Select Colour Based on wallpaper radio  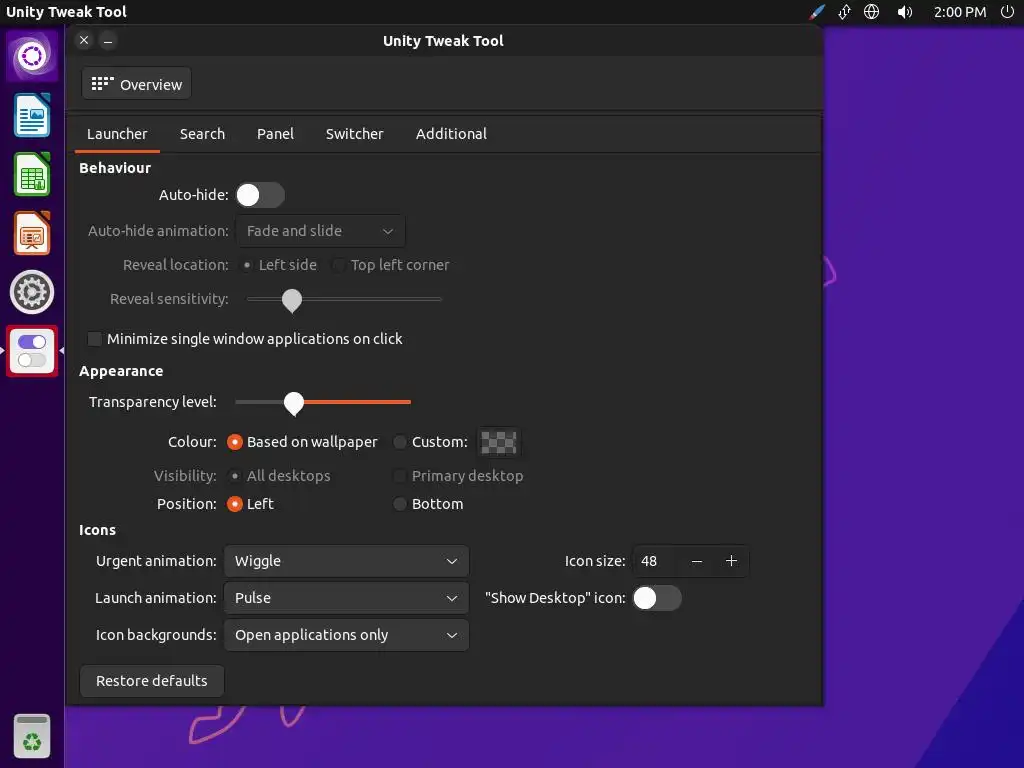(x=234, y=442)
